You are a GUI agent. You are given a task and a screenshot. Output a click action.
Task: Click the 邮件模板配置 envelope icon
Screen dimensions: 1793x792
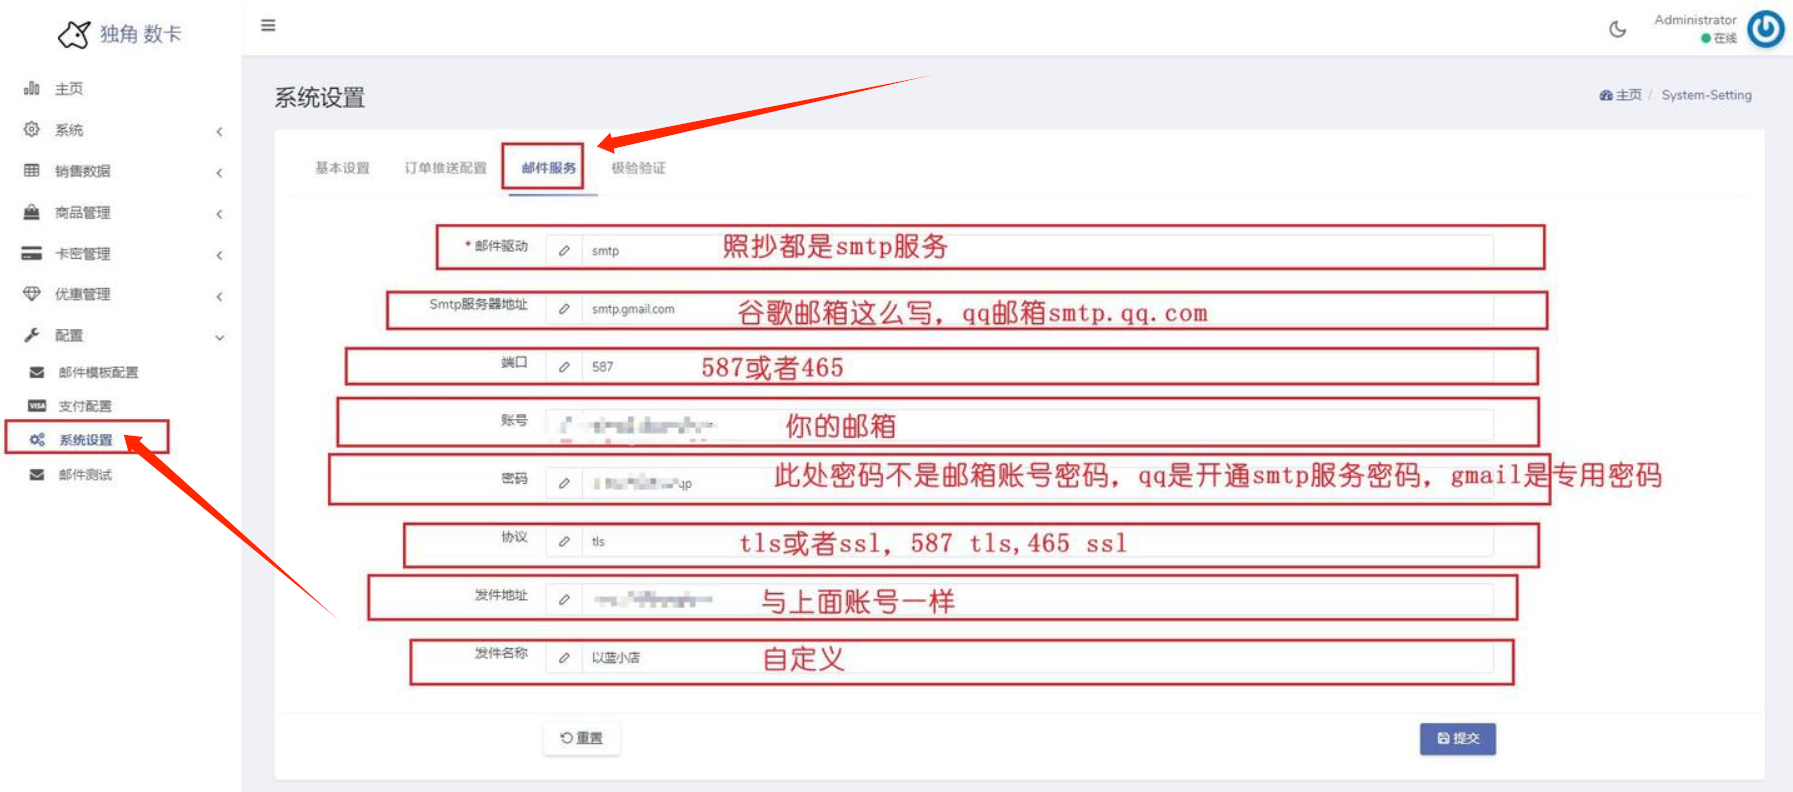point(37,372)
